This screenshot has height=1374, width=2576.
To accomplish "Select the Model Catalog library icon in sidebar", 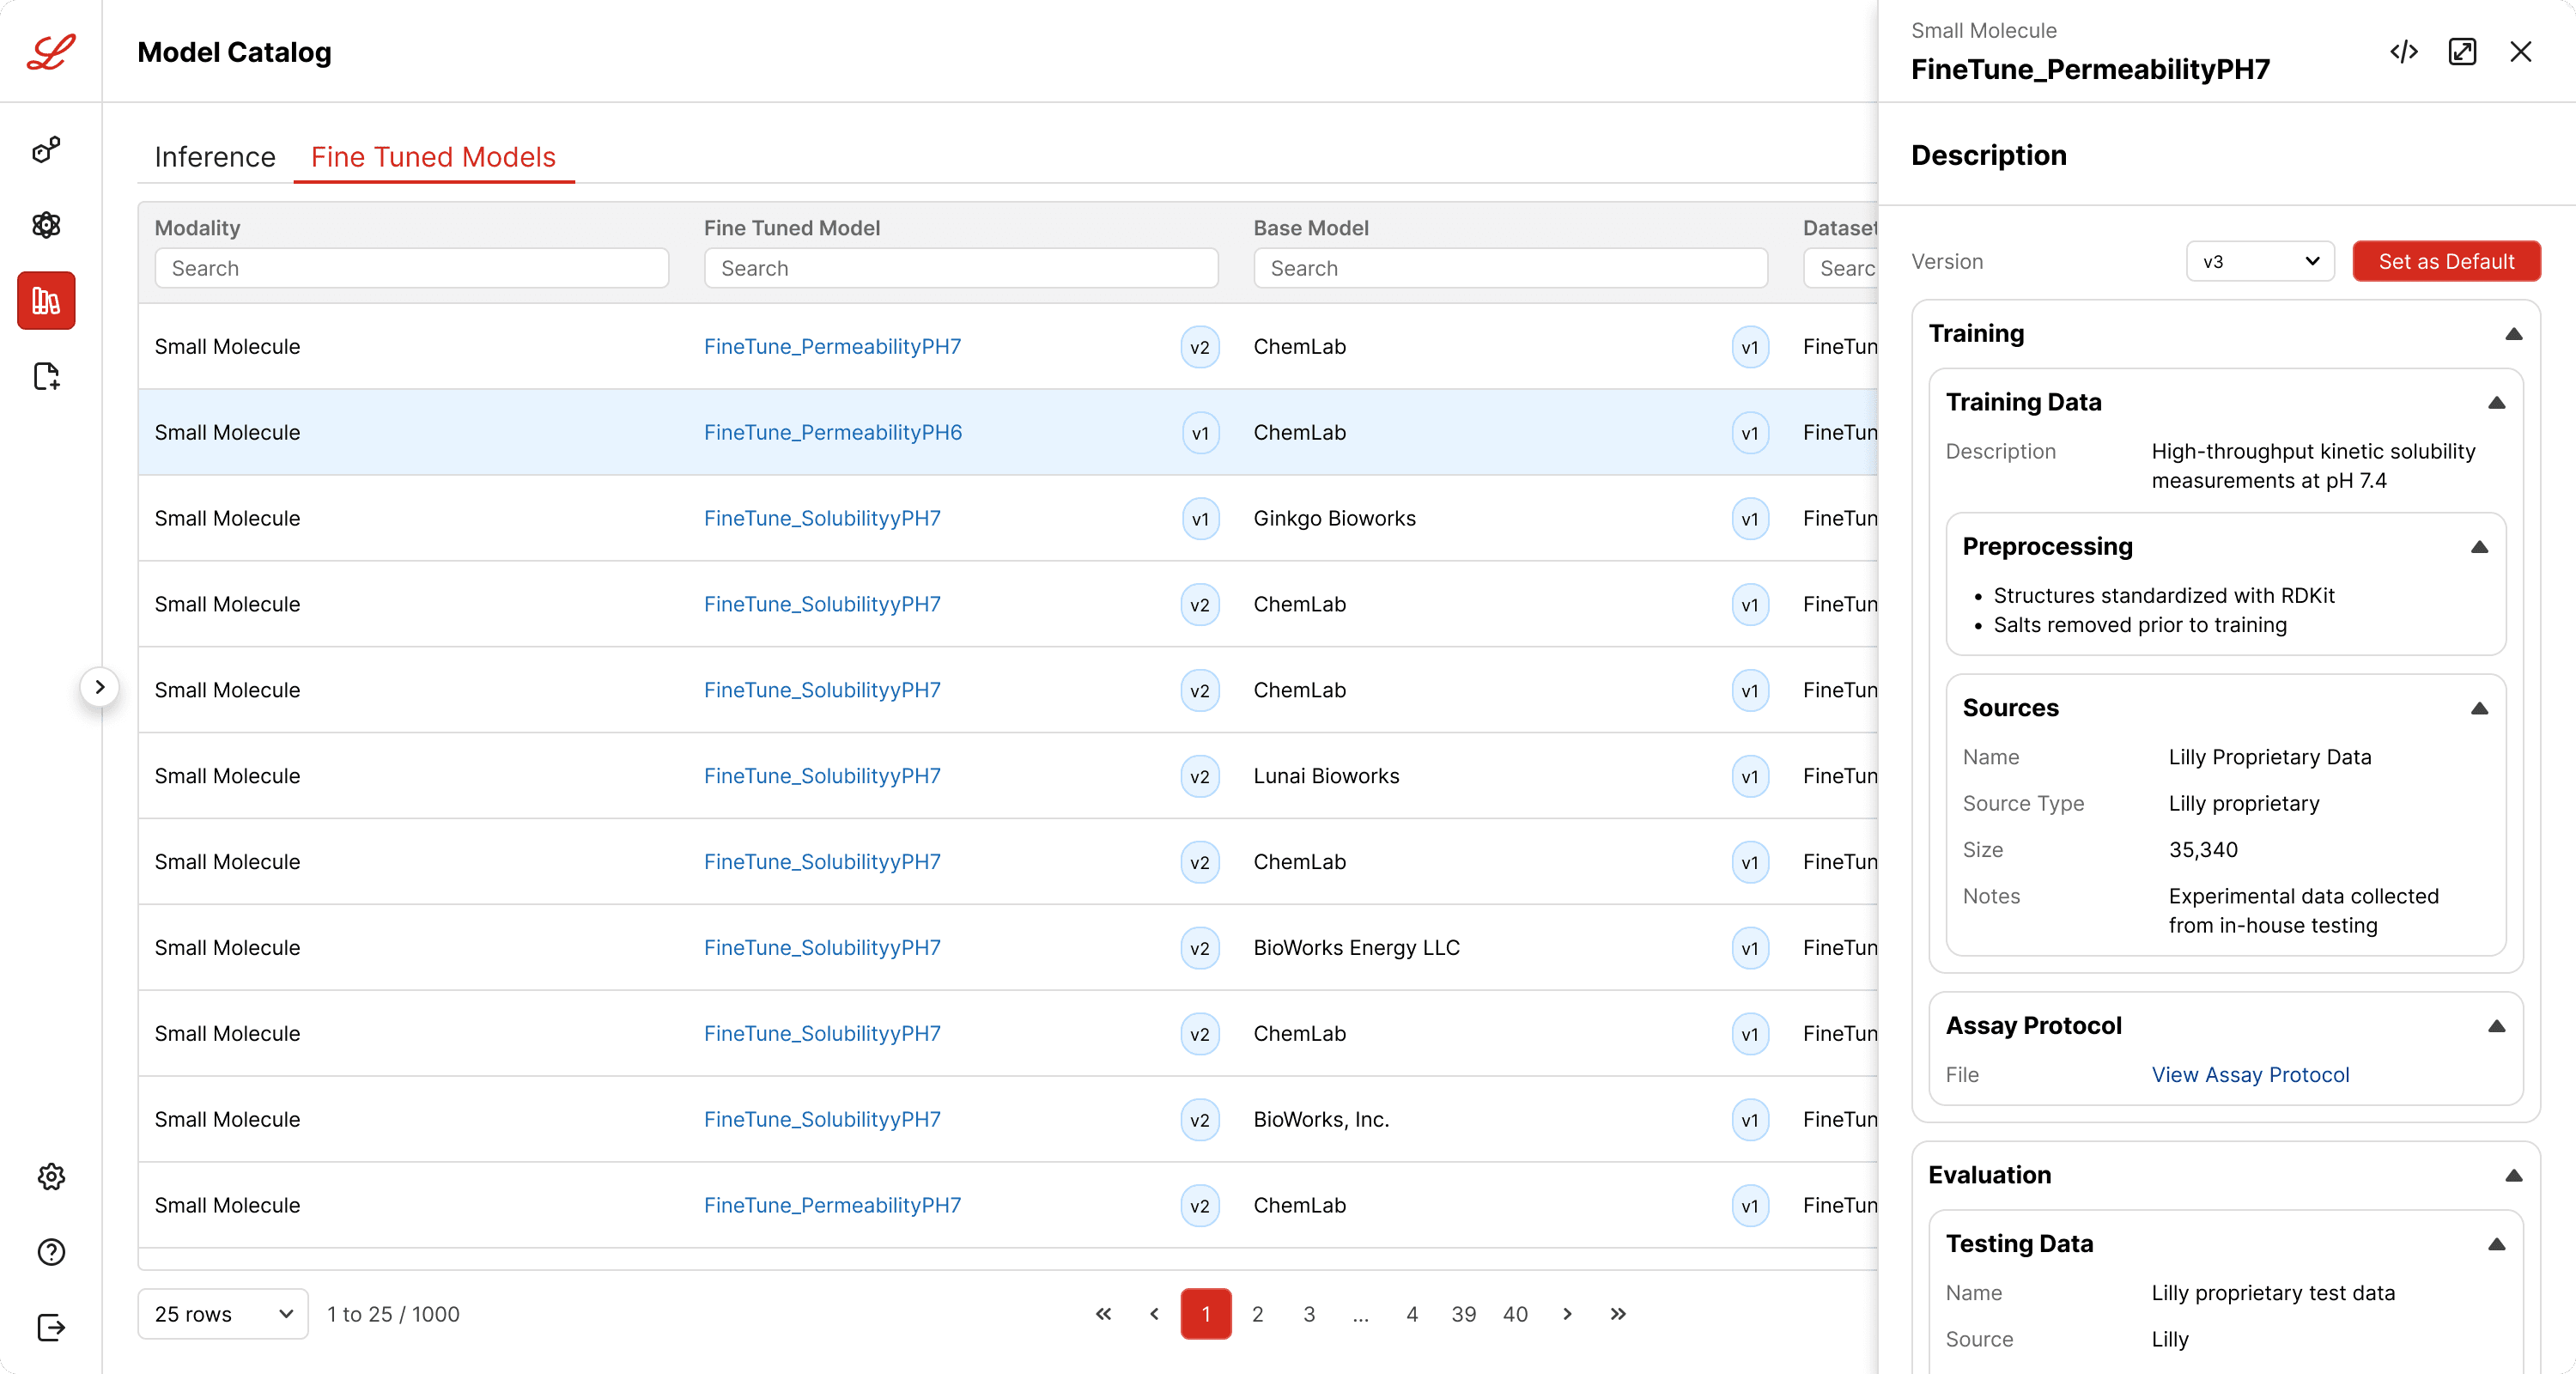I will (46, 300).
